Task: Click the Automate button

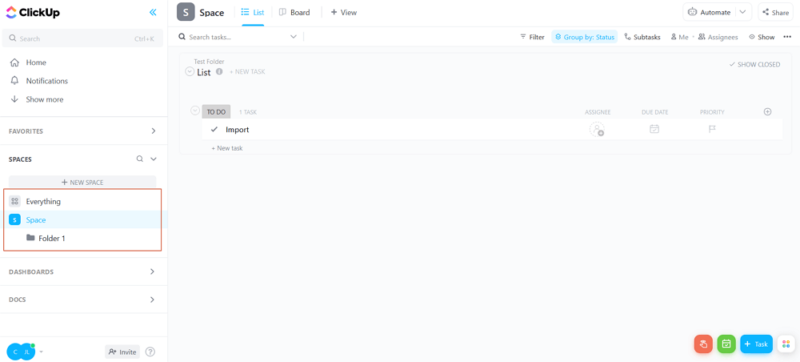Action: pyautogui.click(x=710, y=12)
